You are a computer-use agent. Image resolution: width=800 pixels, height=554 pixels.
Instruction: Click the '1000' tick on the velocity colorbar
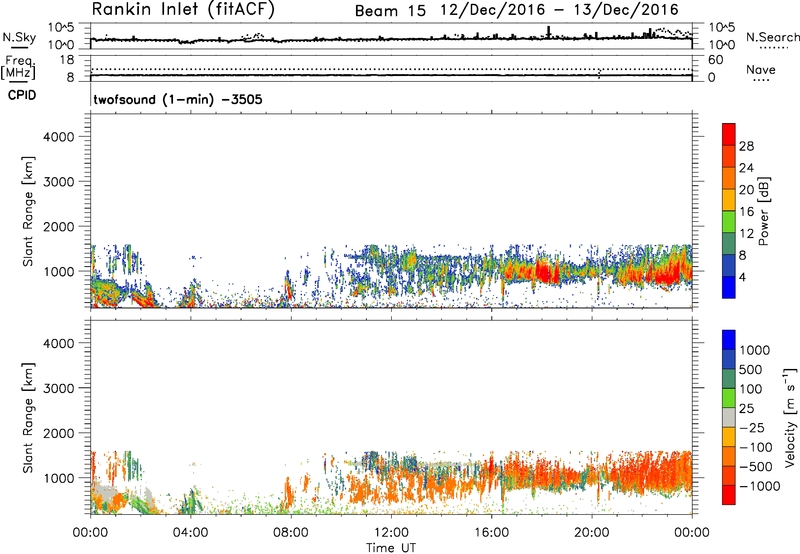pyautogui.click(x=755, y=350)
